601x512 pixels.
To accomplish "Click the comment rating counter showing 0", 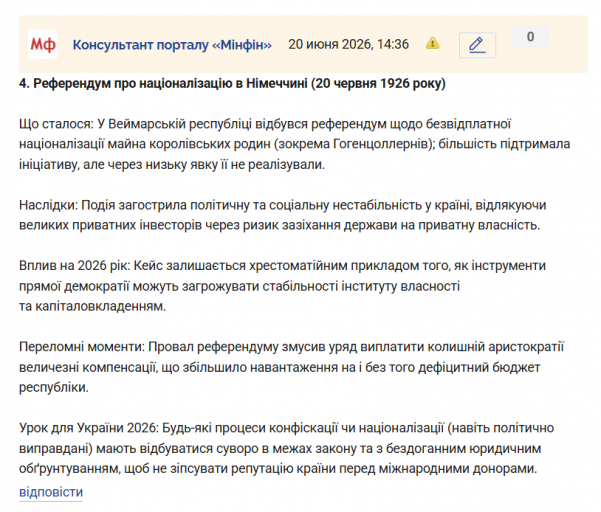I will pos(530,37).
